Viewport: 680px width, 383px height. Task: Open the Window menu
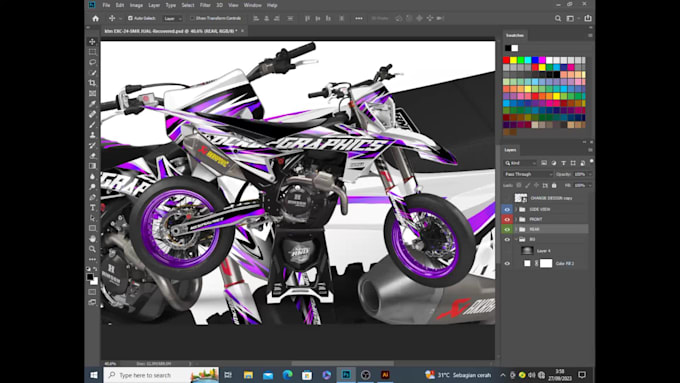tap(252, 5)
